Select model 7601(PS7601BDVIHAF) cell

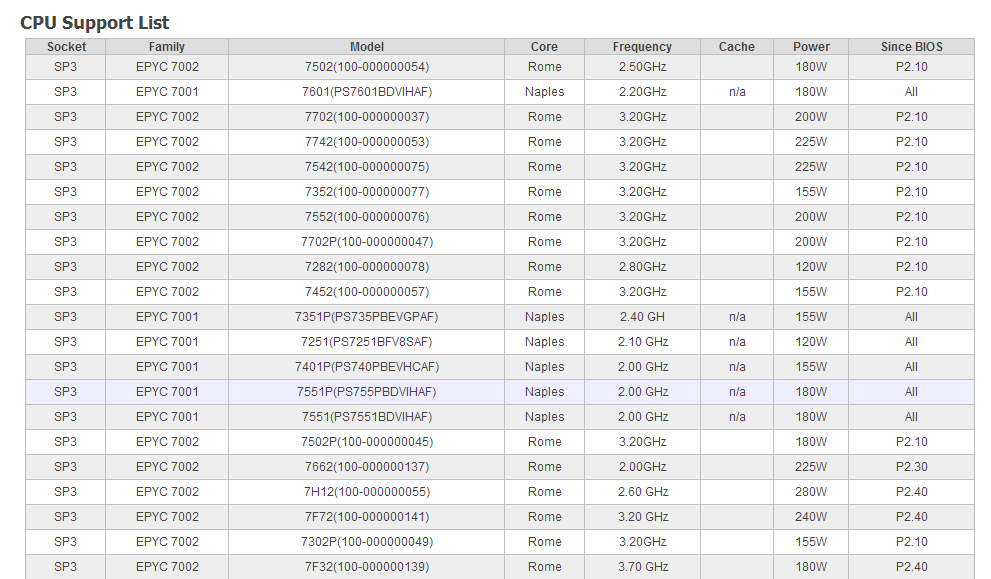367,92
